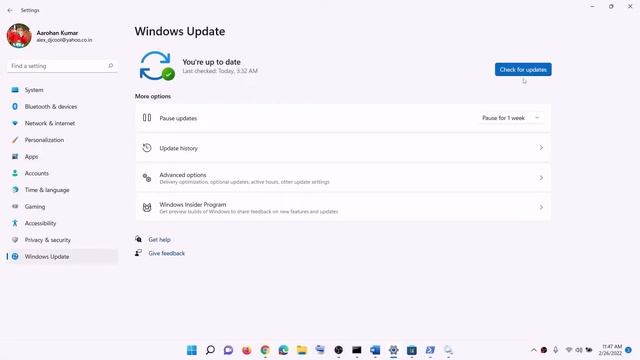Open the Windows Insider Program row
This screenshot has height=360, width=640.
tap(343, 207)
